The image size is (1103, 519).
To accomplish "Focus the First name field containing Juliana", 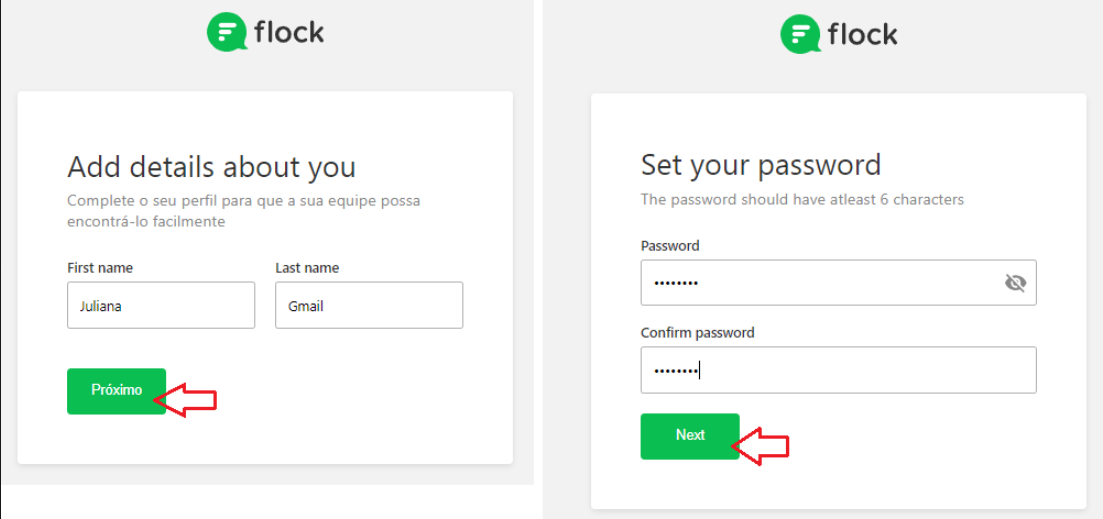I will pos(161,305).
